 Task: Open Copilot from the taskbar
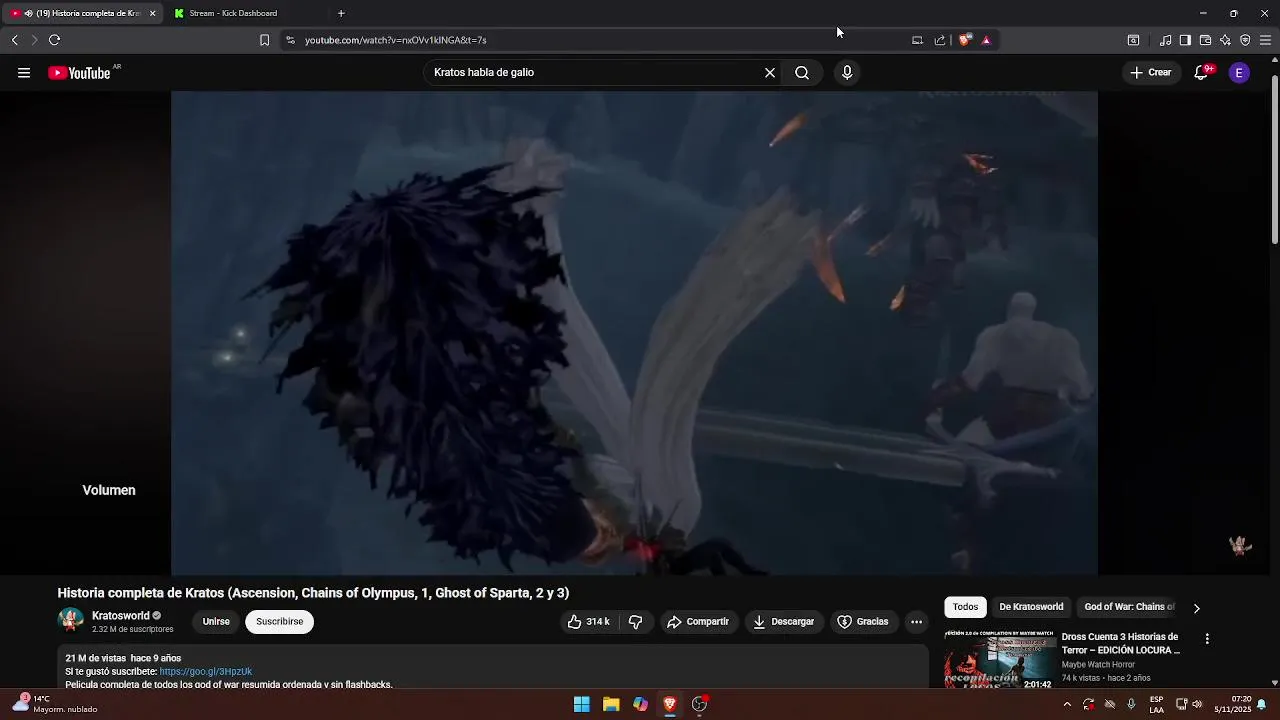pyautogui.click(x=640, y=704)
